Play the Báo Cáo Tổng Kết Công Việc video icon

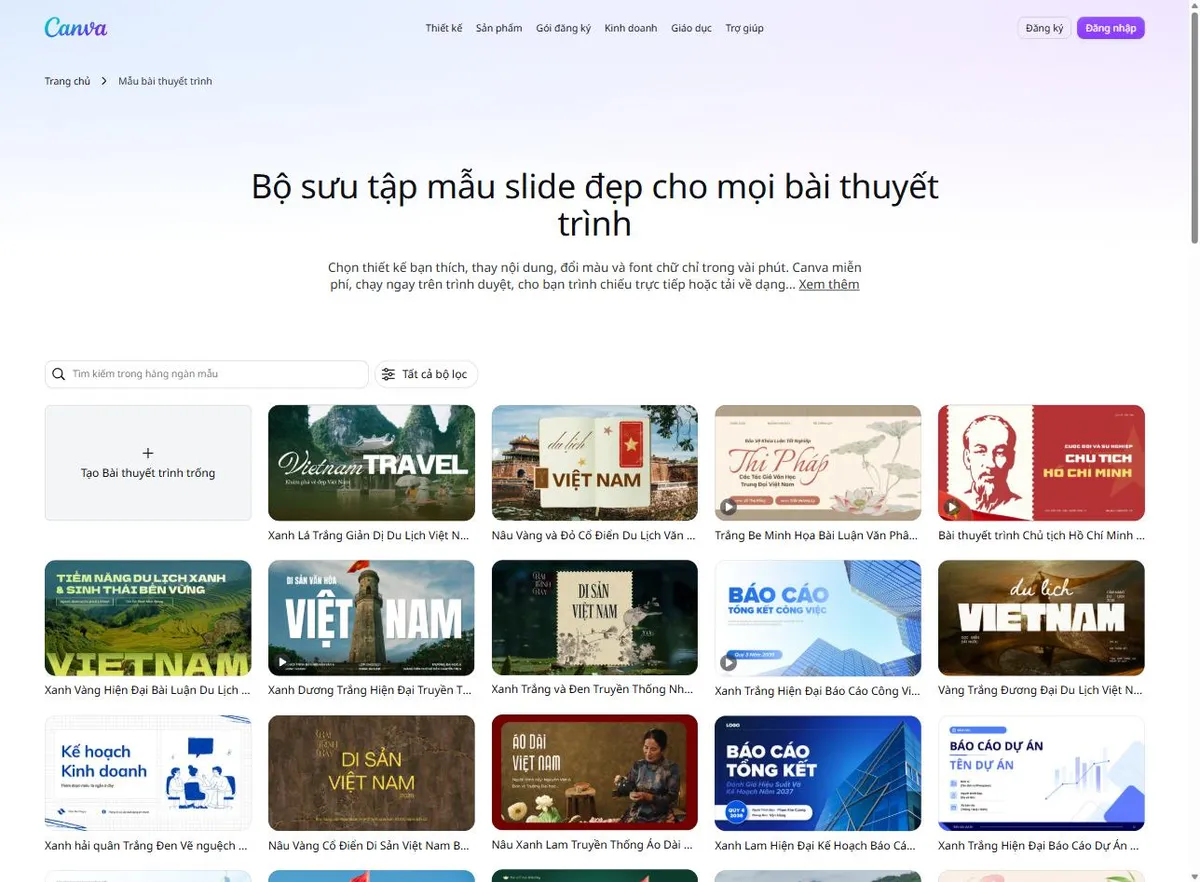pyautogui.click(x=729, y=662)
